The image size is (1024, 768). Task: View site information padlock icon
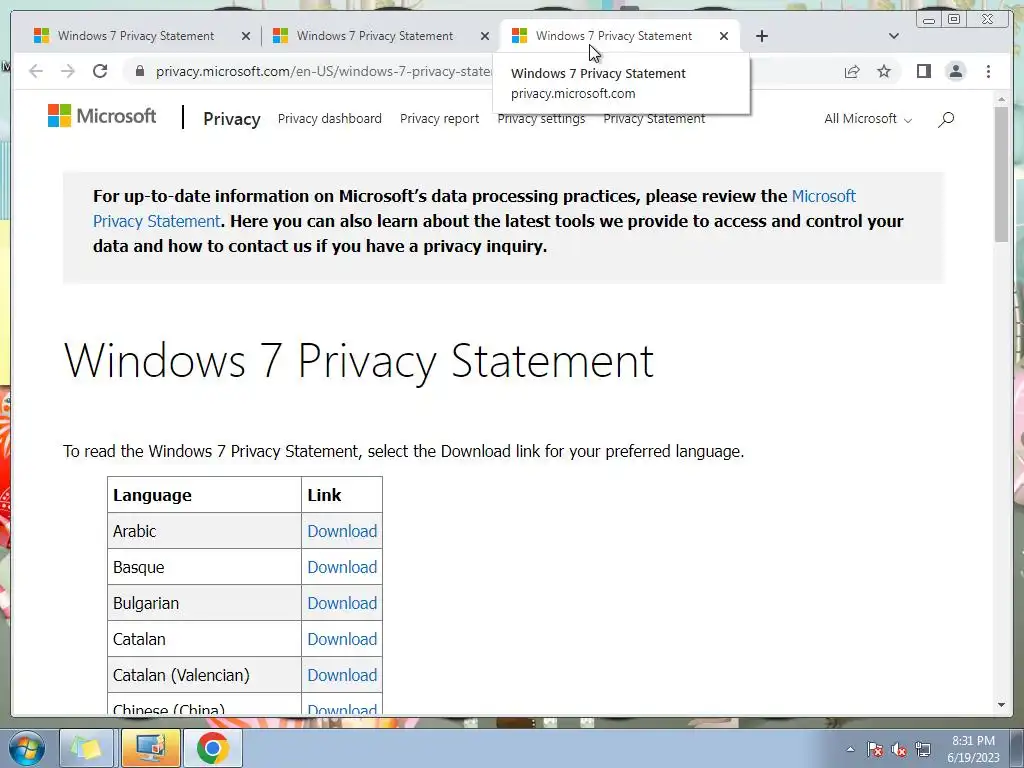coord(139,71)
